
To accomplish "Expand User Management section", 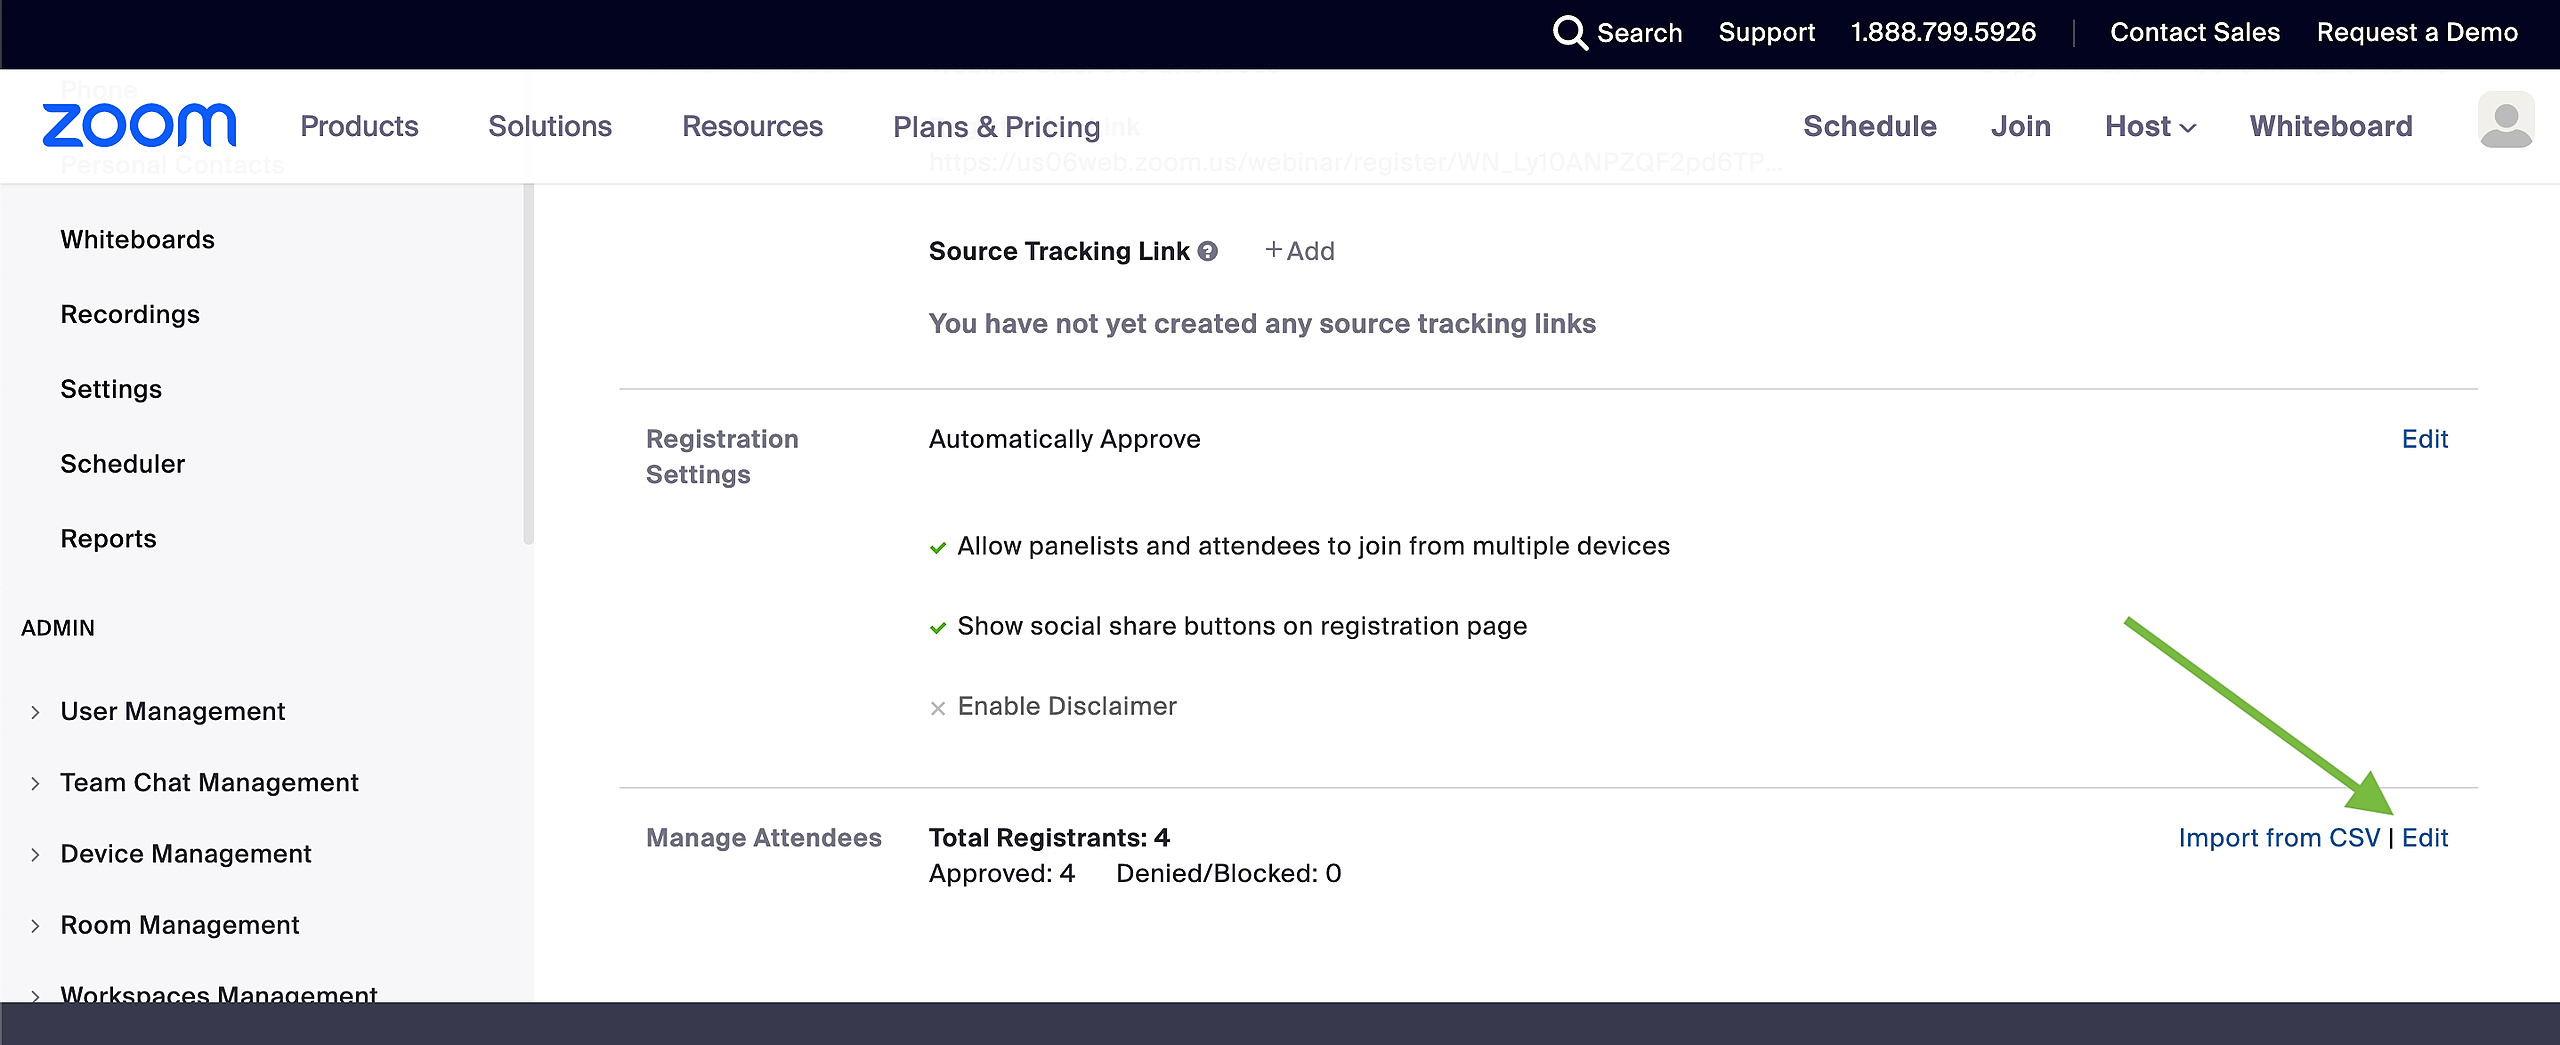I will pos(35,712).
